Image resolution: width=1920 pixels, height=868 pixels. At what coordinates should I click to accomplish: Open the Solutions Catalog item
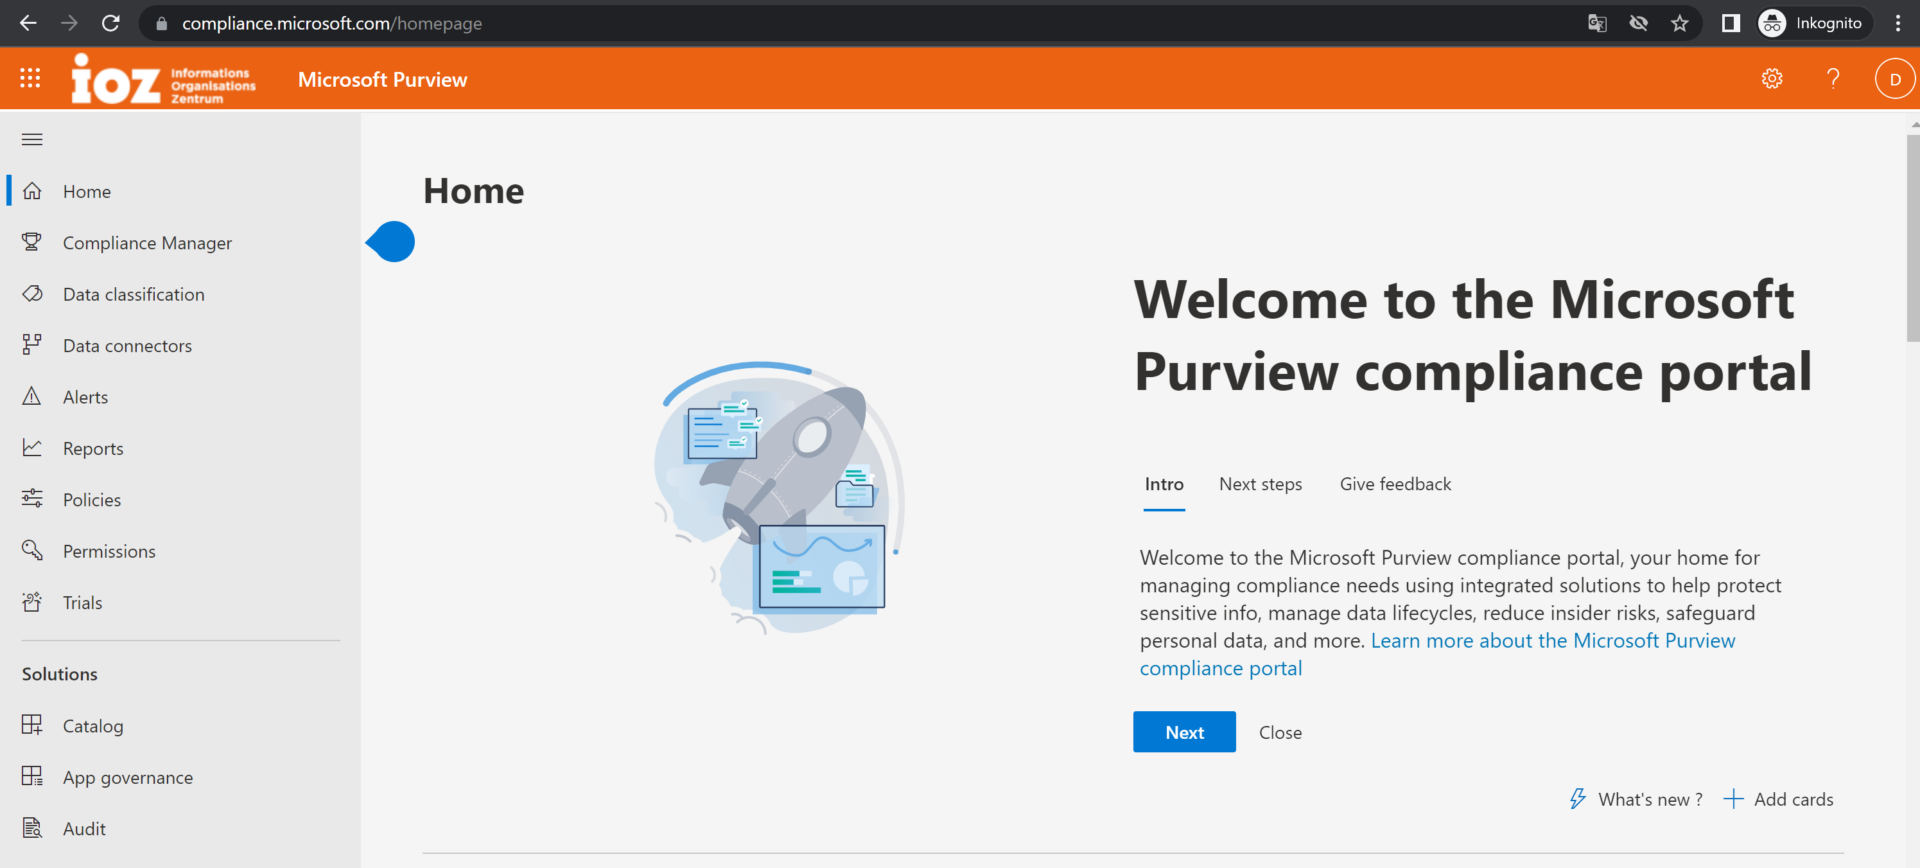pos(180,726)
